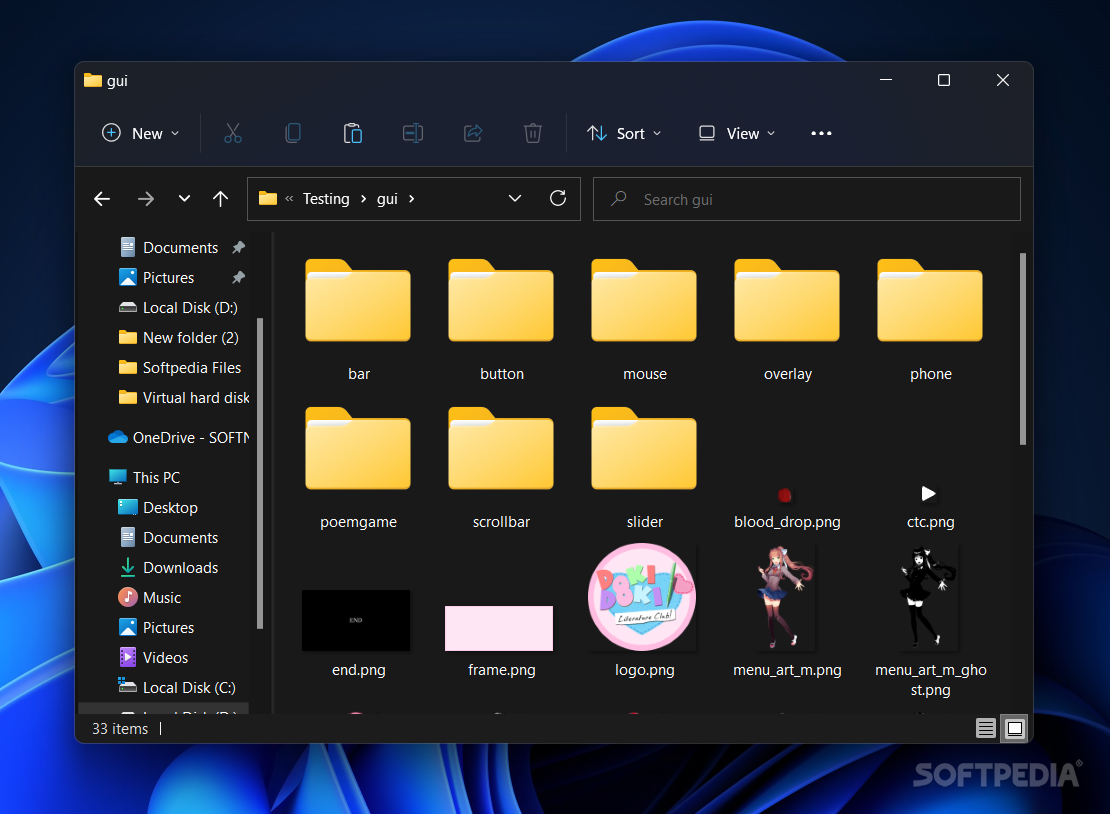Click the Copy icon in toolbar

tap(292, 133)
